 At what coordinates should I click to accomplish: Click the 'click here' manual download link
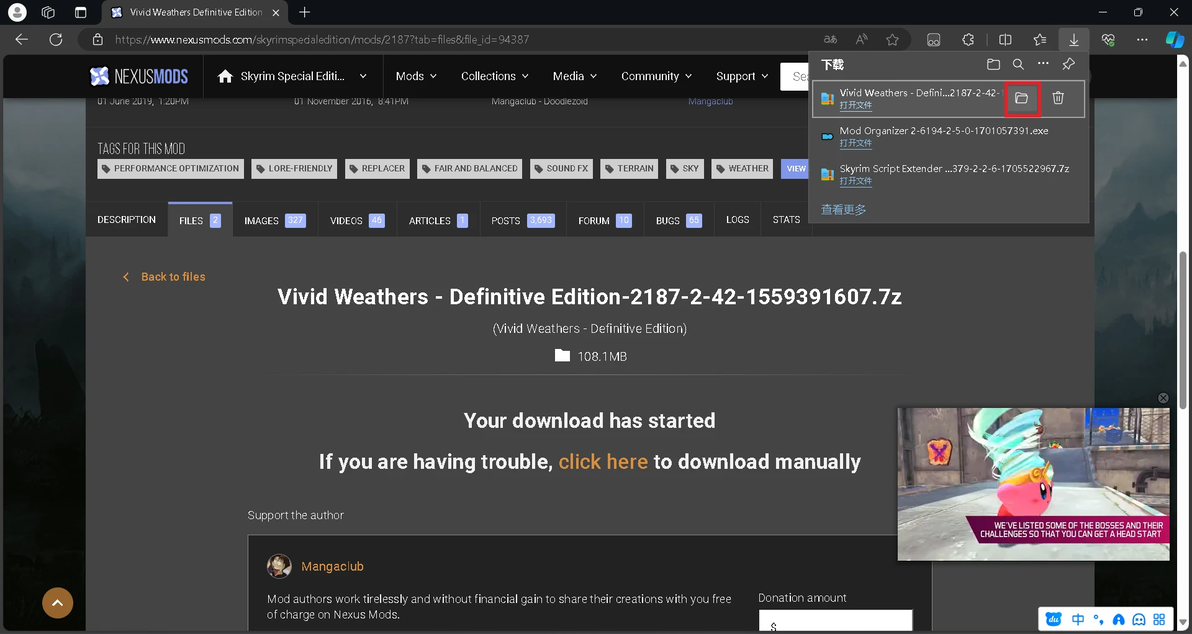(x=603, y=461)
